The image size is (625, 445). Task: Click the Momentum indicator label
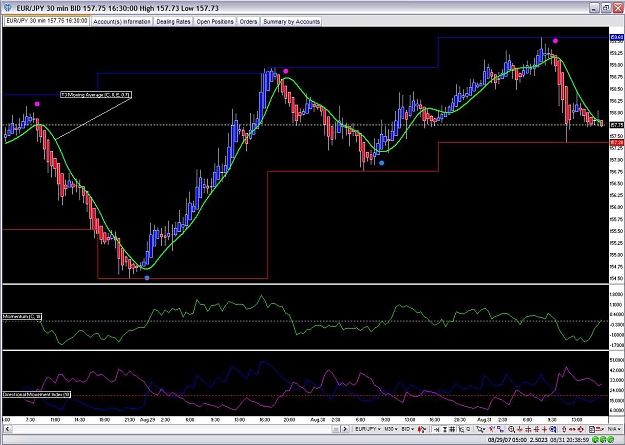pyautogui.click(x=22, y=317)
